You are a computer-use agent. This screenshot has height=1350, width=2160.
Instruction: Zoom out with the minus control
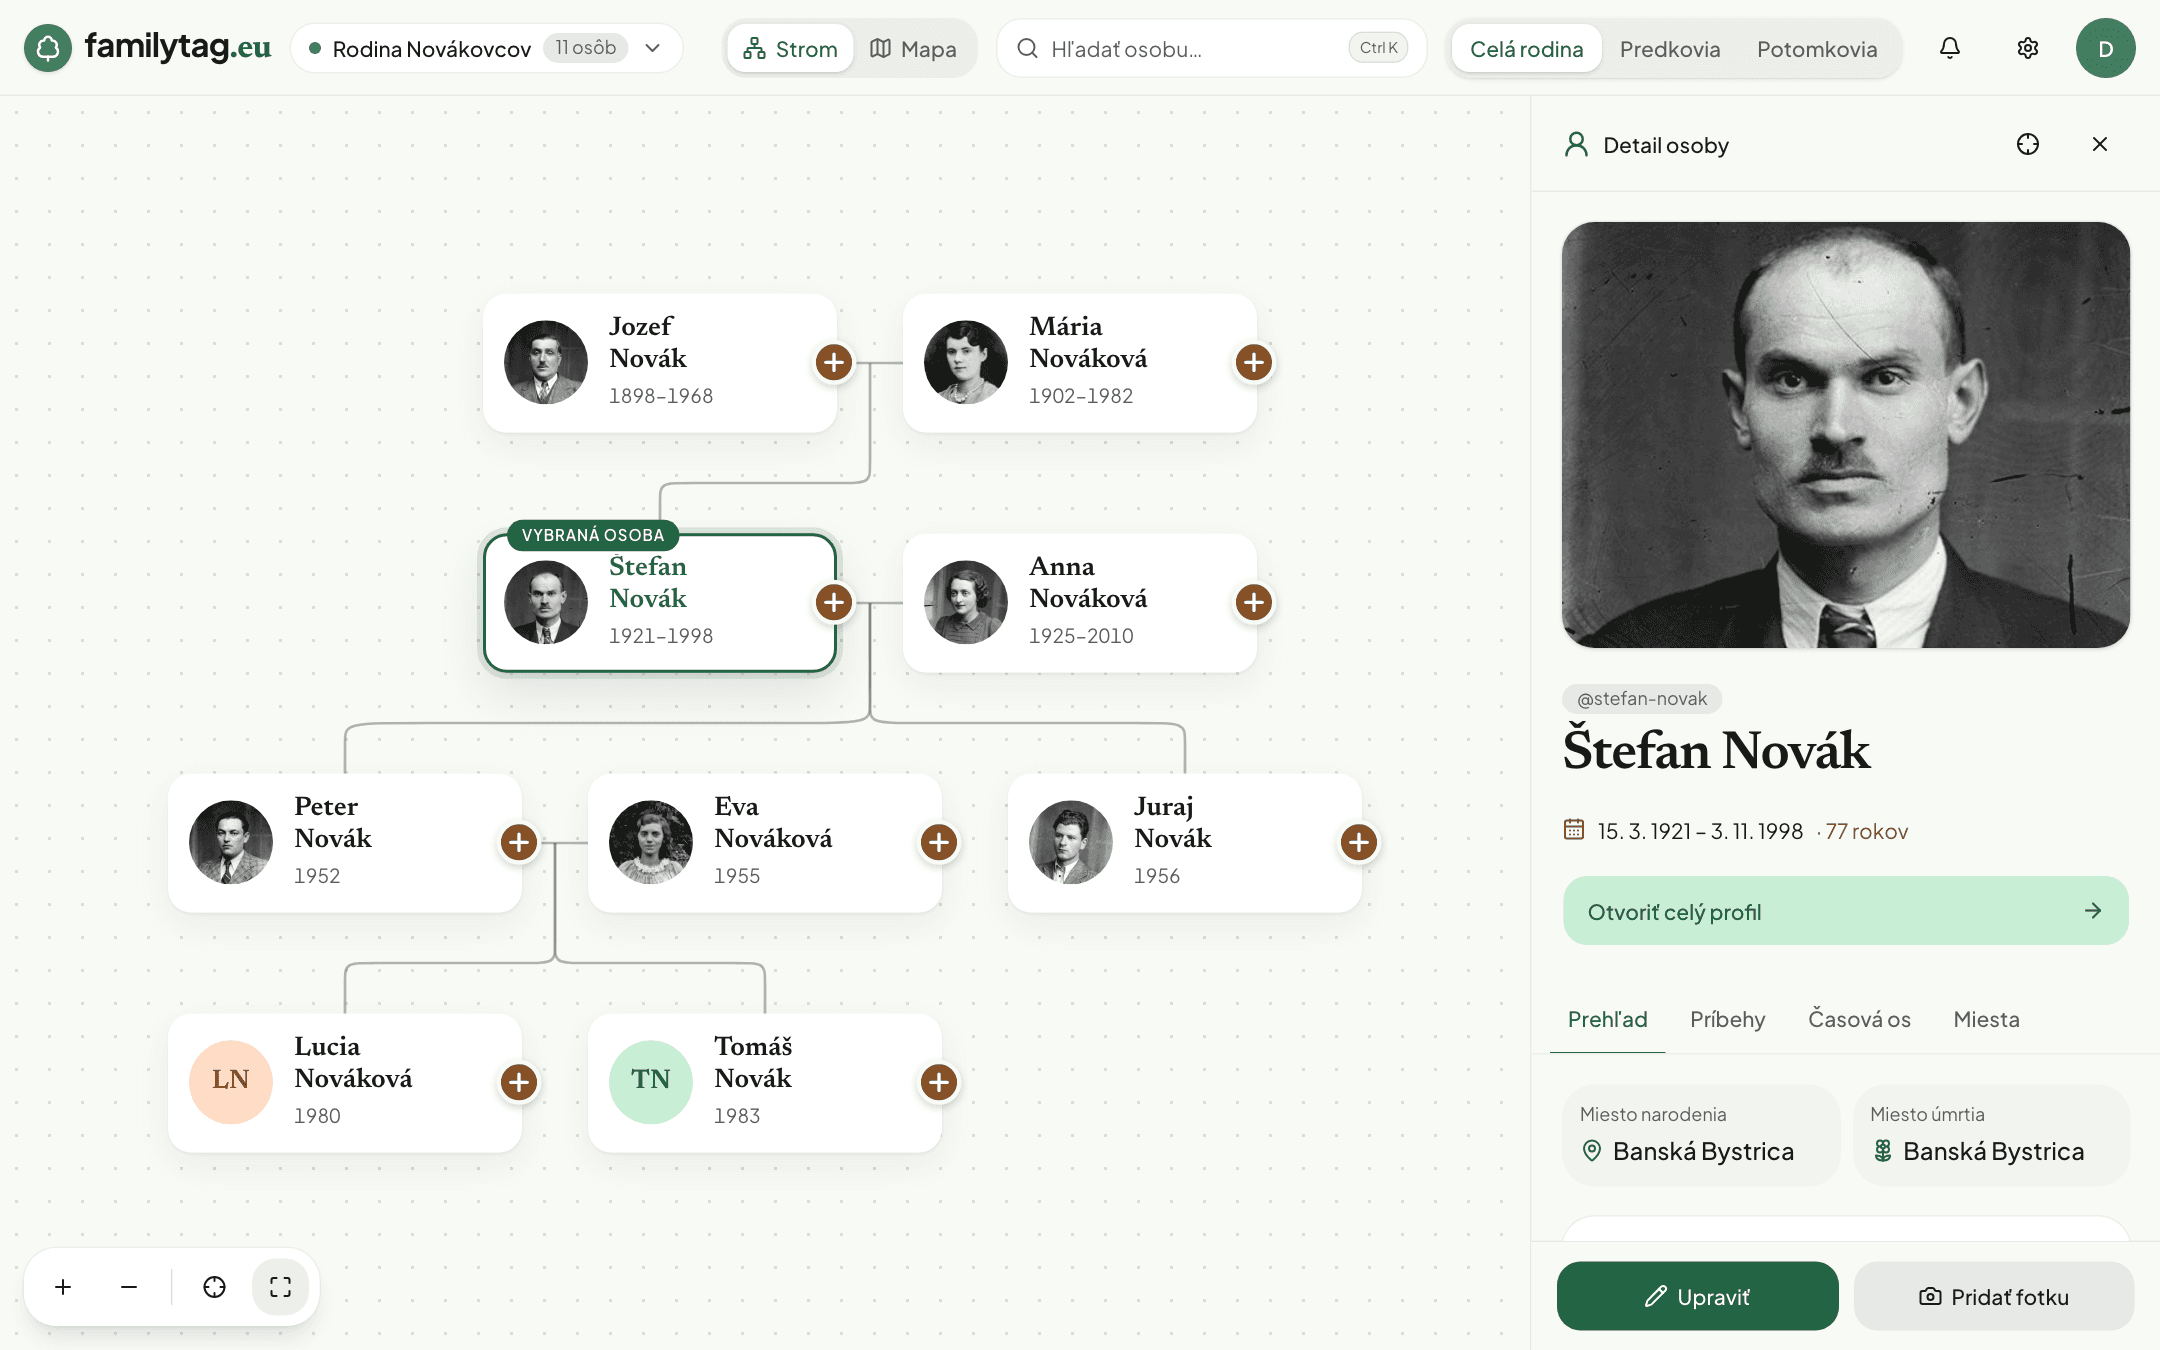129,1287
